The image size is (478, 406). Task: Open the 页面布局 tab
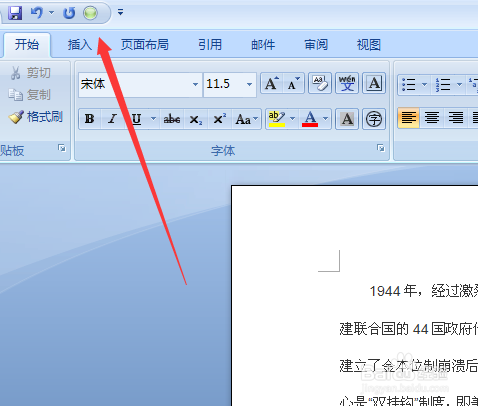pos(144,44)
